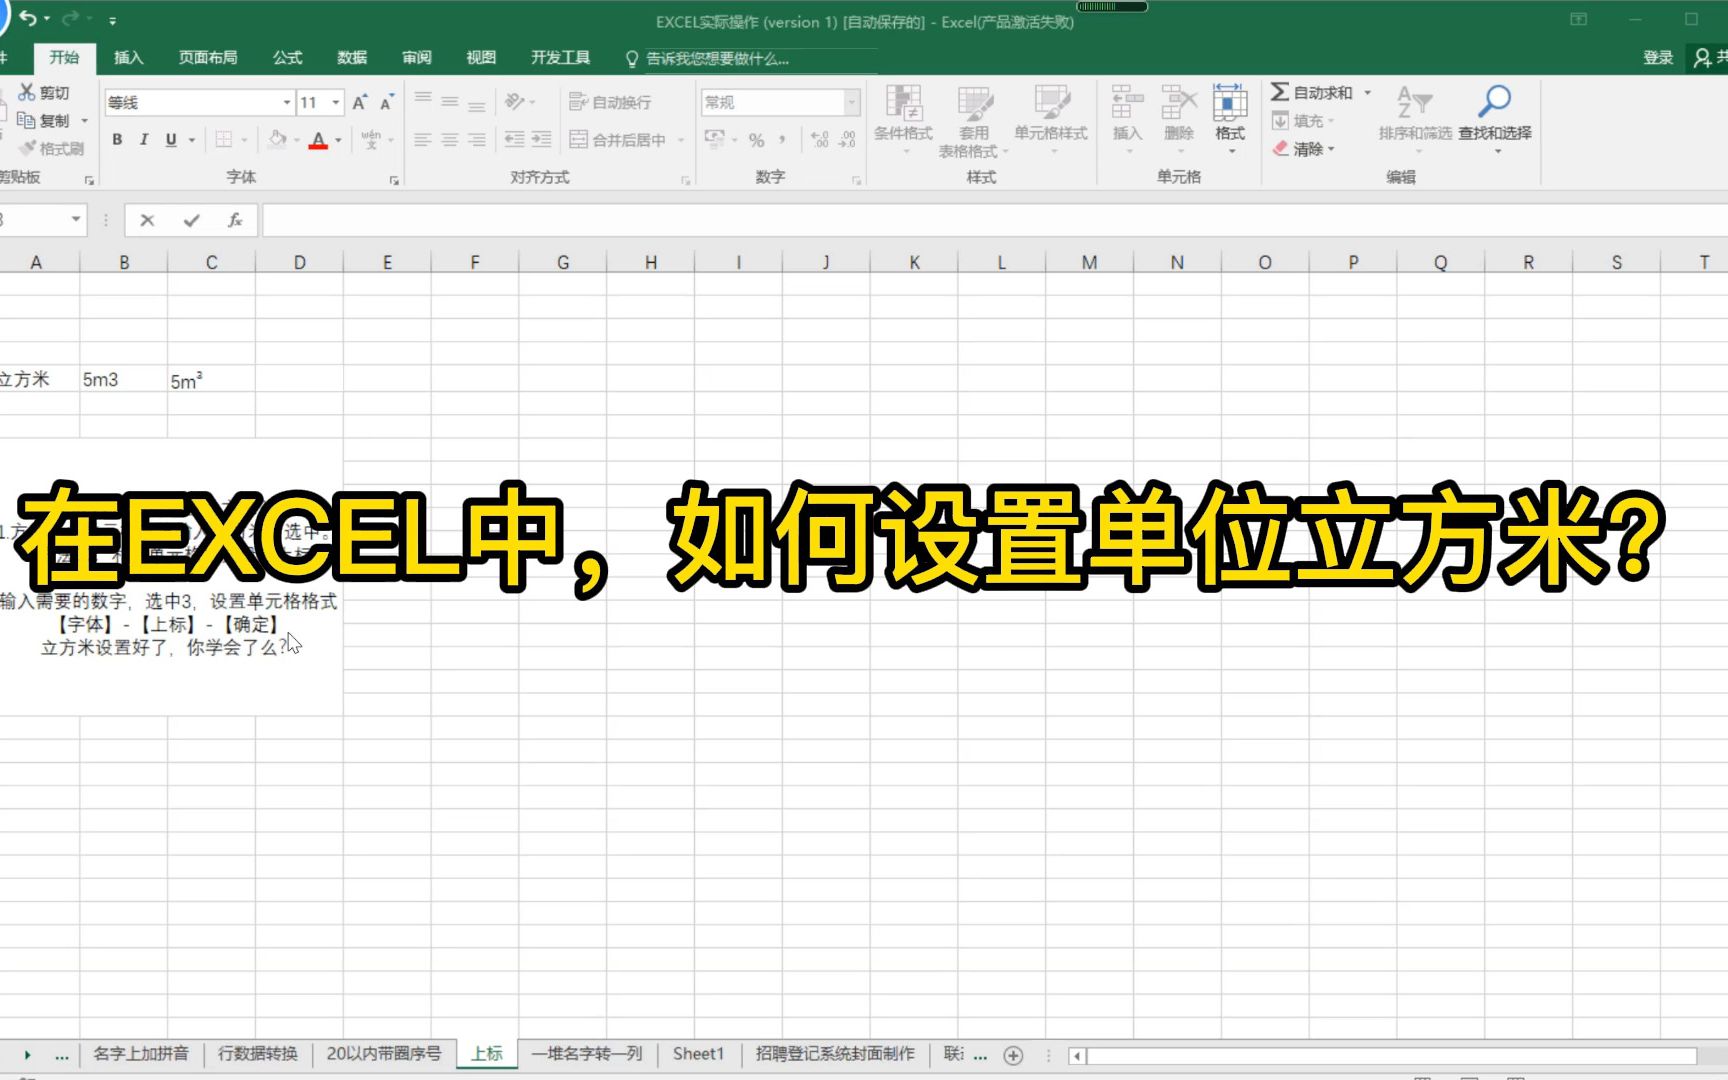Click the formula bar input field
The width and height of the screenshot is (1728, 1080).
[x=994, y=220]
